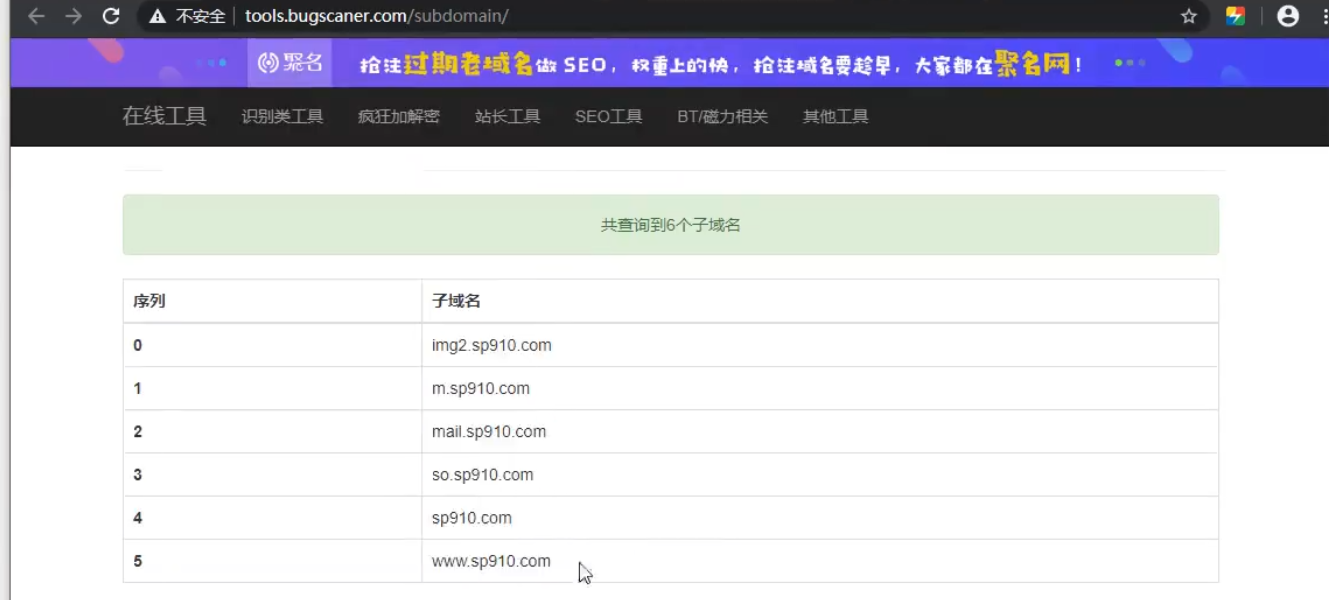
Task: Open the 疯狂加解密 menu
Action: click(398, 117)
